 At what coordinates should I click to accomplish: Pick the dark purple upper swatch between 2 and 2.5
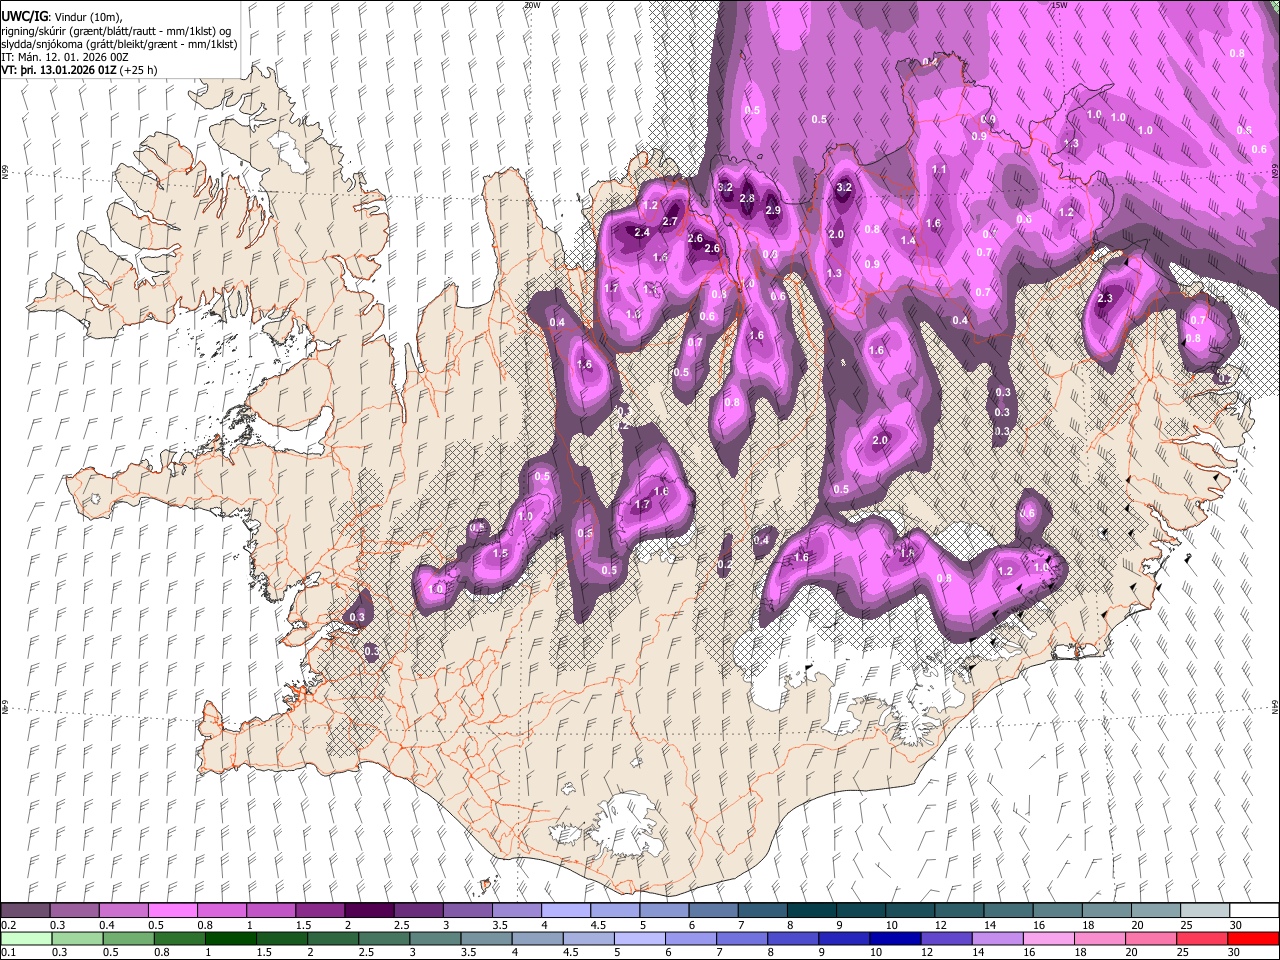(x=369, y=911)
